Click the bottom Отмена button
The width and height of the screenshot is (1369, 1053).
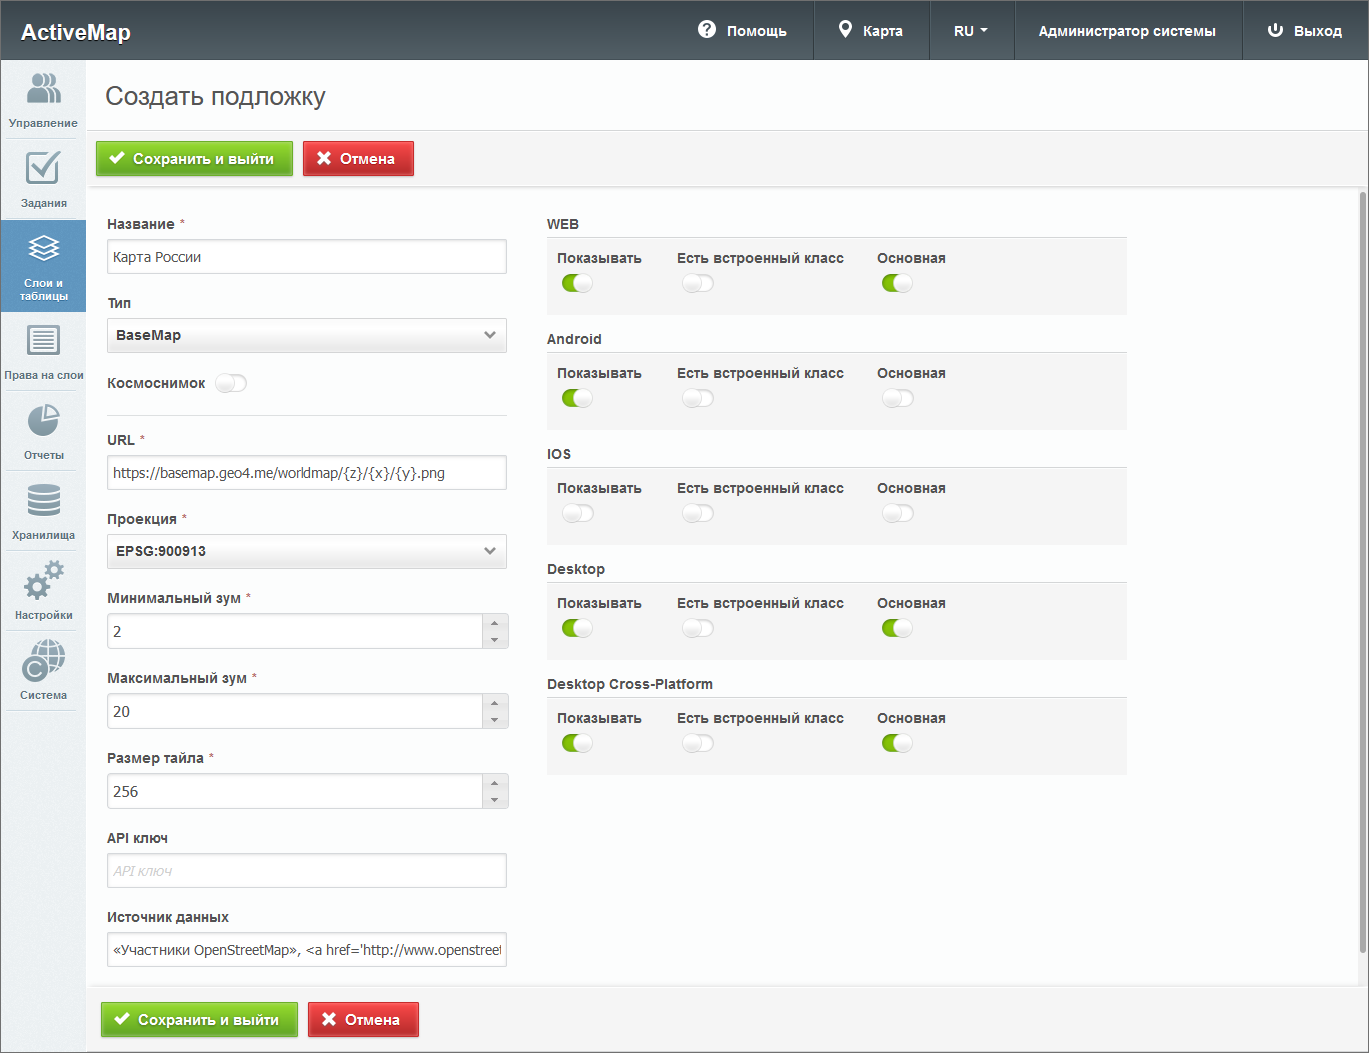[x=363, y=1019]
